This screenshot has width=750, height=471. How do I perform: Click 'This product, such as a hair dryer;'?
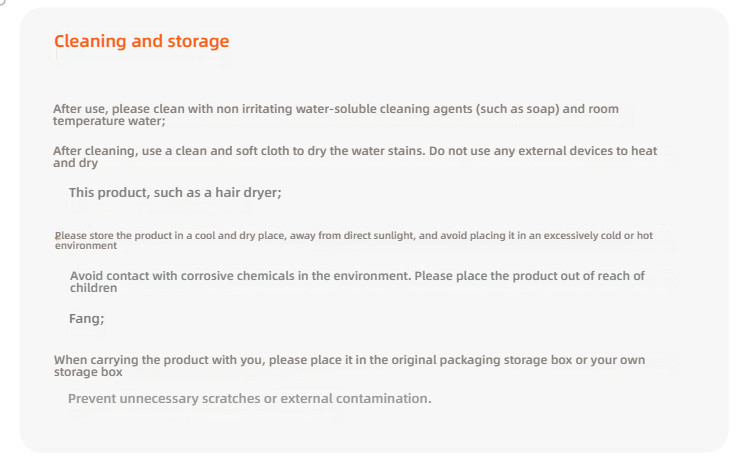tap(175, 193)
